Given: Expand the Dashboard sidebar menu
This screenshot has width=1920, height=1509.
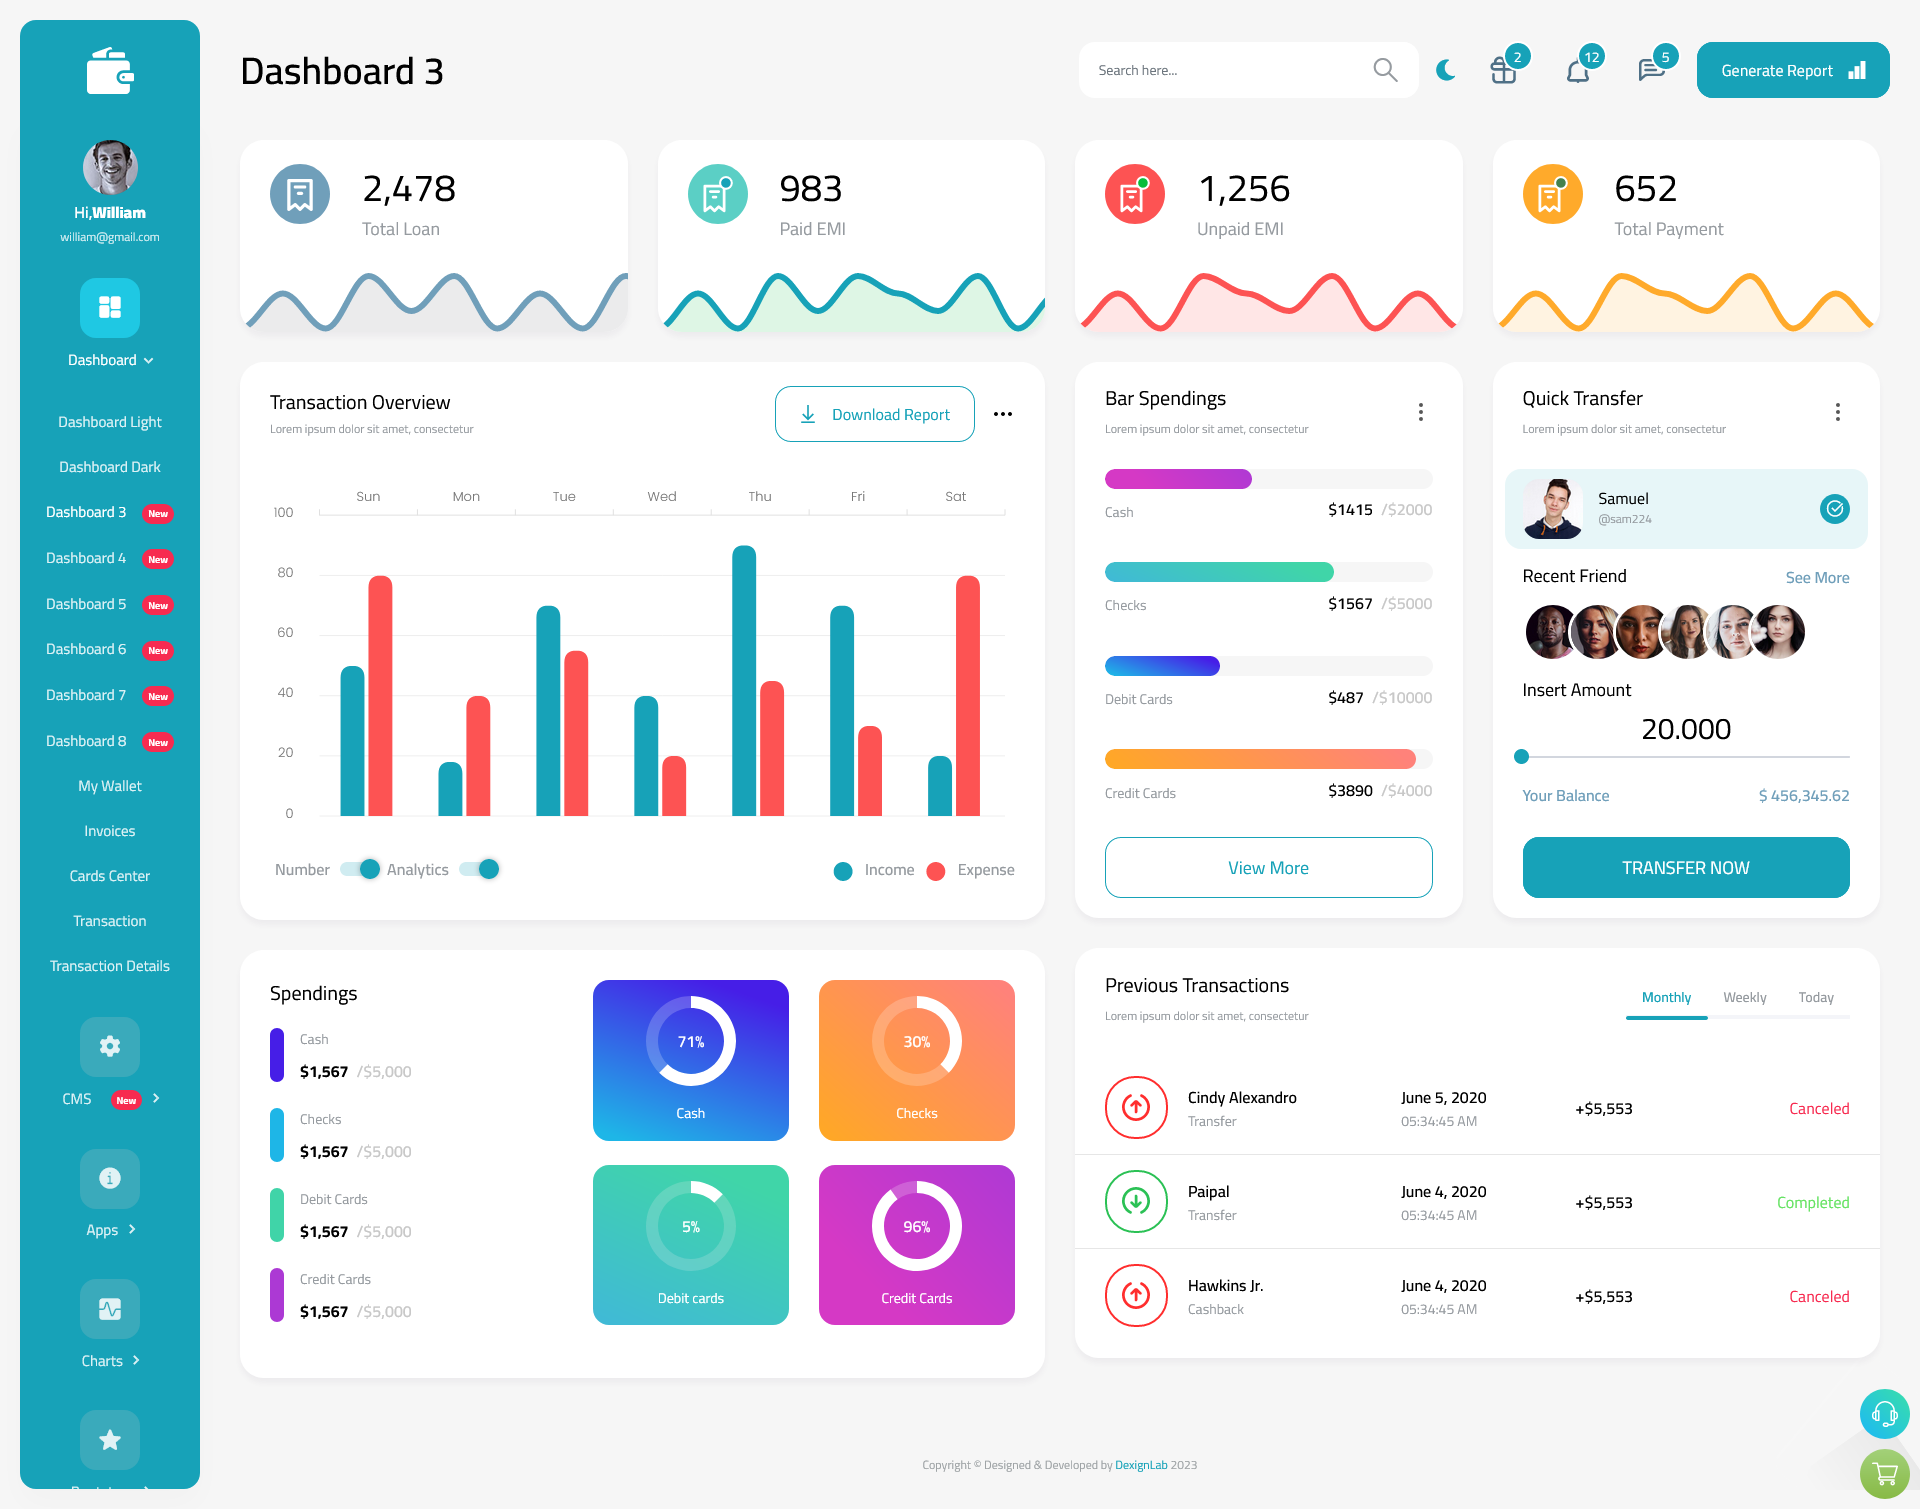Looking at the screenshot, I should pos(109,360).
